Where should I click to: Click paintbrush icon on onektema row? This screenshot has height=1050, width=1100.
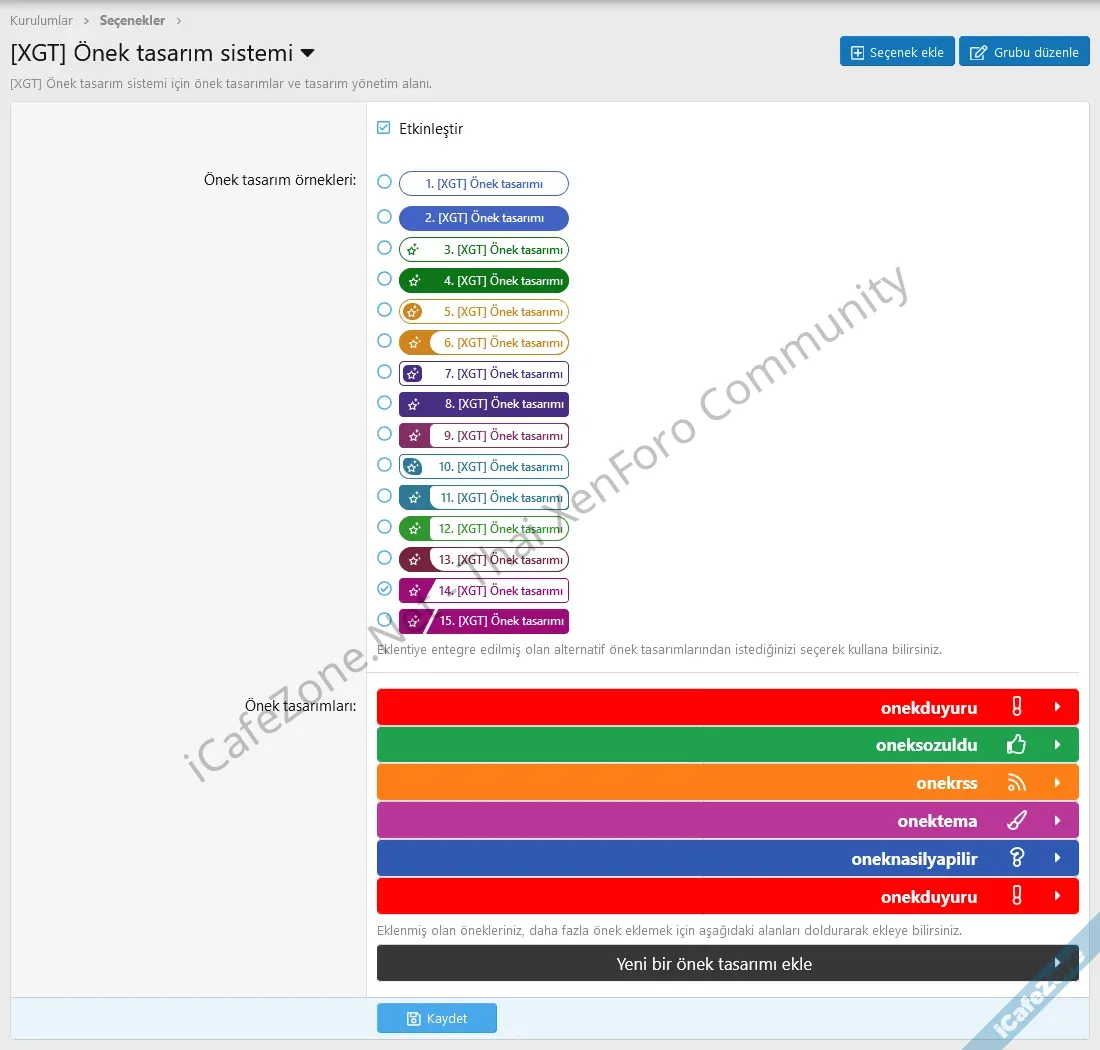click(1017, 821)
